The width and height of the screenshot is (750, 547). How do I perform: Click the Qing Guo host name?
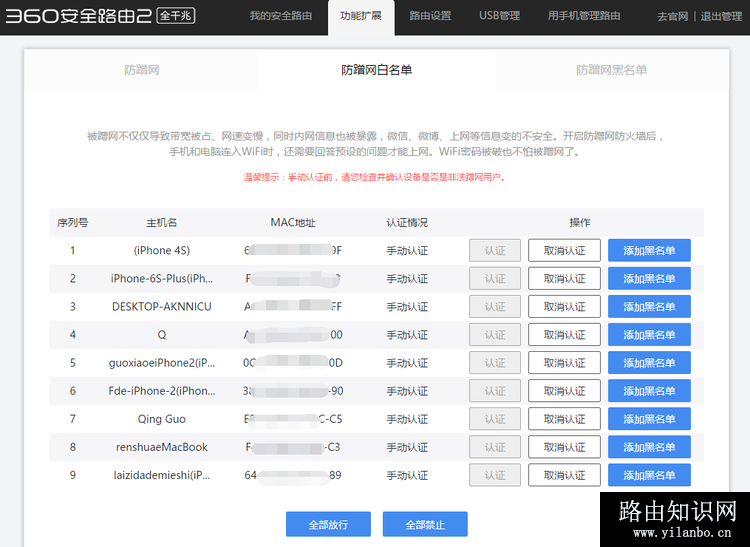coord(162,419)
